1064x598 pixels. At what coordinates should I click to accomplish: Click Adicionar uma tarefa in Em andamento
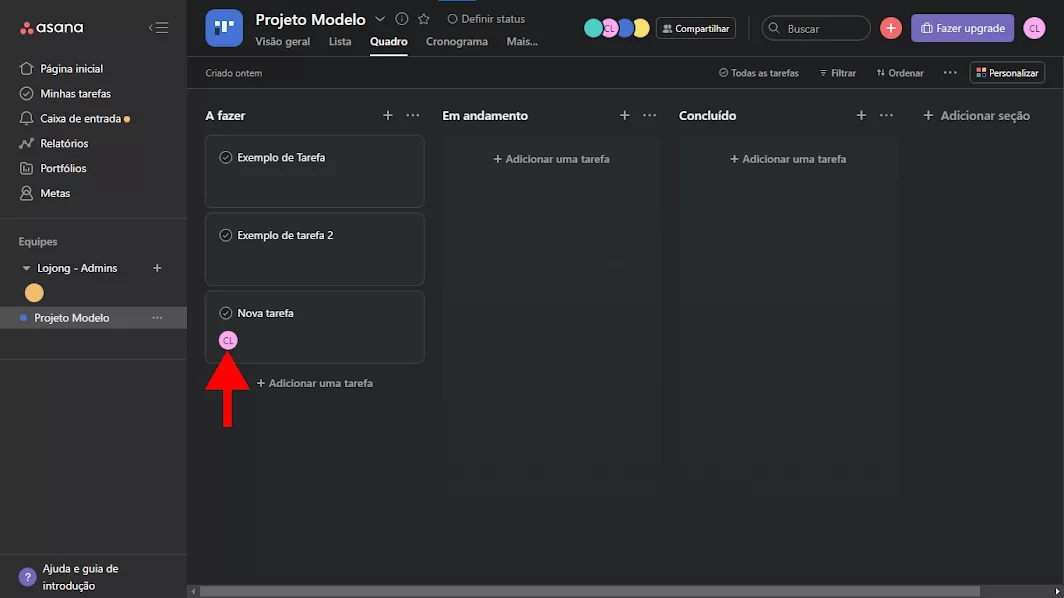point(551,159)
